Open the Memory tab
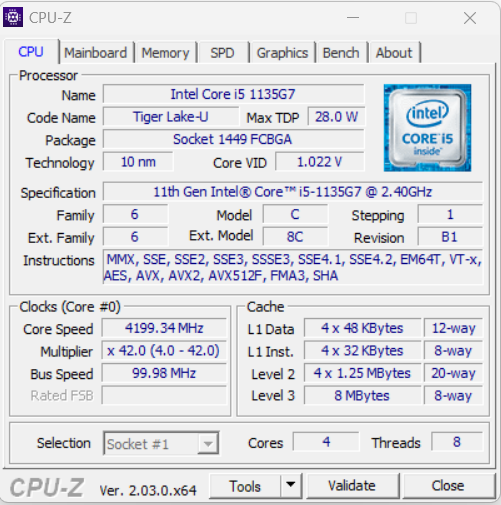This screenshot has width=501, height=505. pyautogui.click(x=165, y=53)
